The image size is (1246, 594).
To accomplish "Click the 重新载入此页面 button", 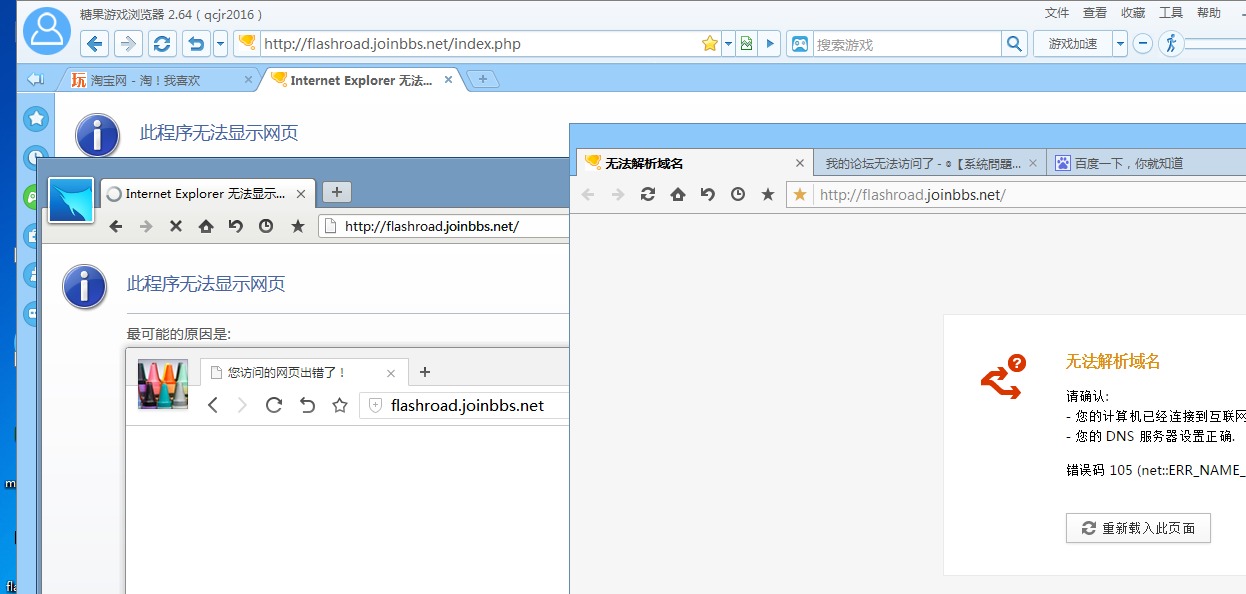I will coord(1138,528).
